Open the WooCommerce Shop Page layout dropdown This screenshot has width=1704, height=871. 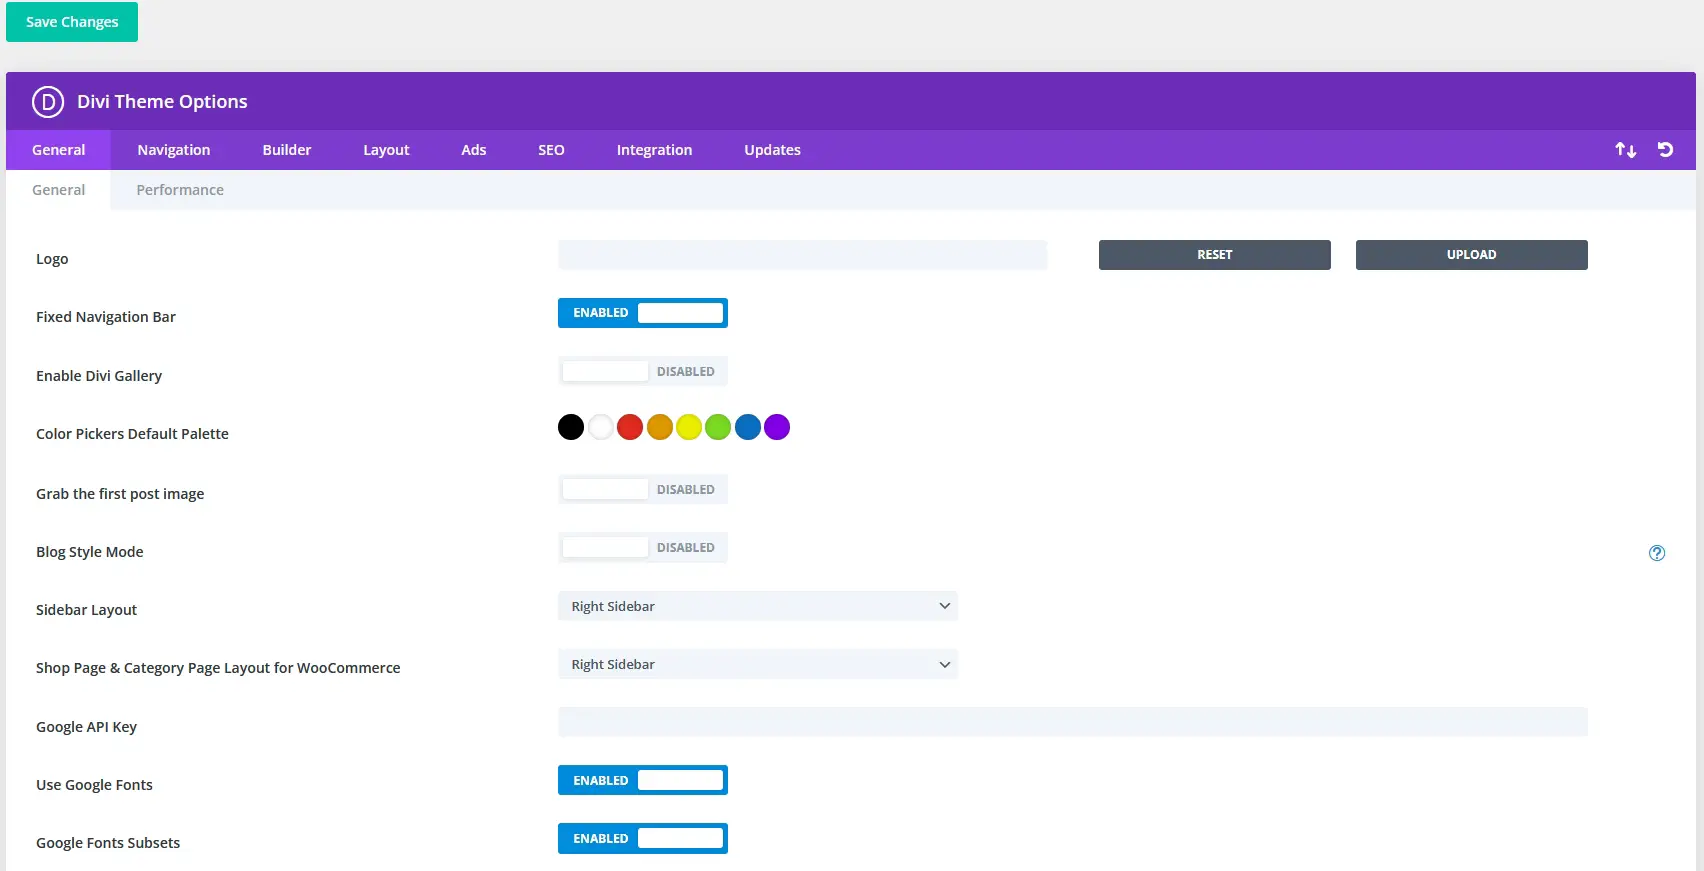point(758,664)
